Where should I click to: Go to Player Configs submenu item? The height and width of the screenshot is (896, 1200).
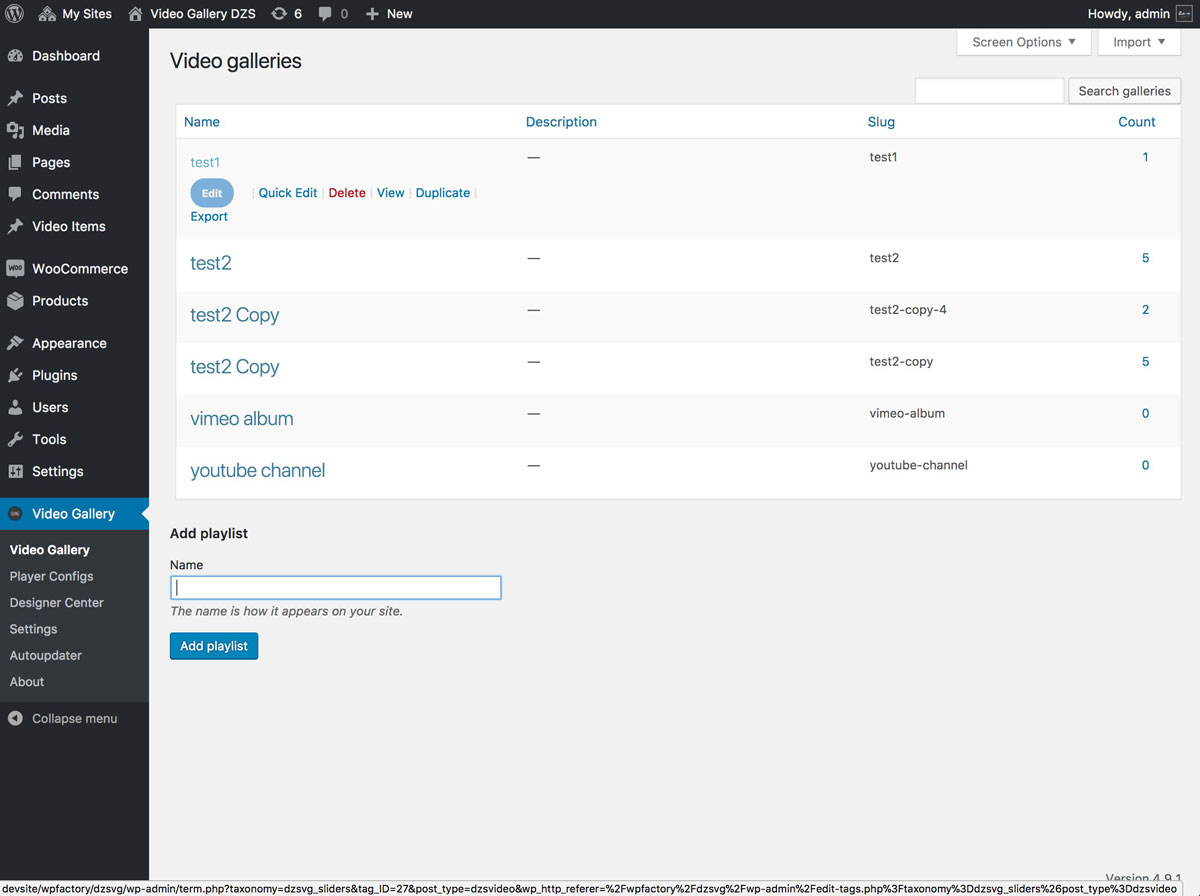(x=51, y=576)
